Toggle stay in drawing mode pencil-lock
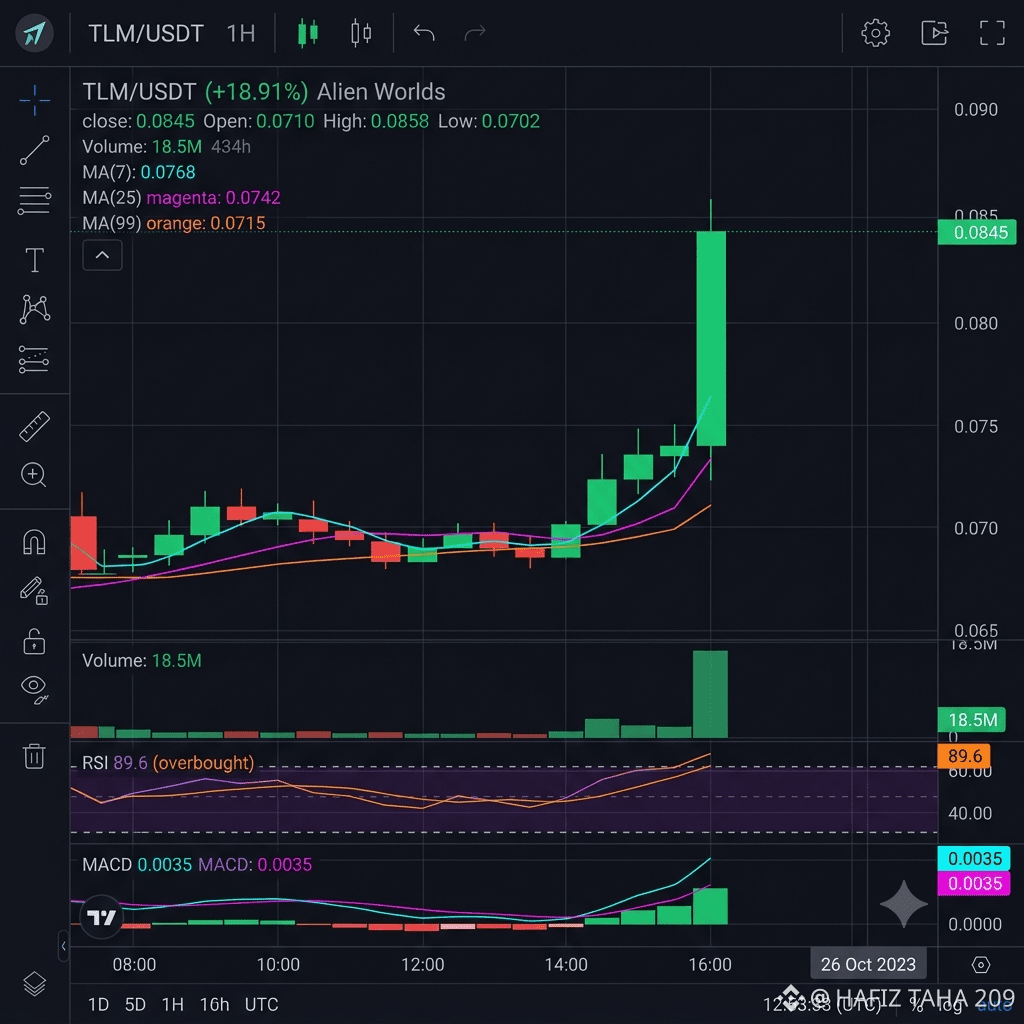The image size is (1024, 1024). click(x=34, y=591)
